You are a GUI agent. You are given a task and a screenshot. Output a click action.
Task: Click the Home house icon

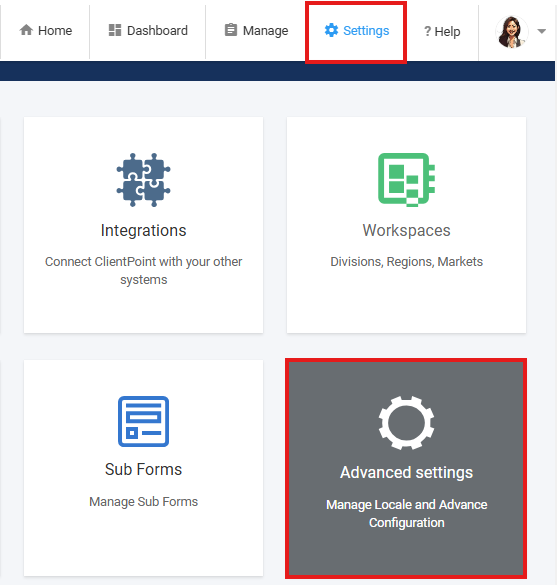pyautogui.click(x=26, y=30)
